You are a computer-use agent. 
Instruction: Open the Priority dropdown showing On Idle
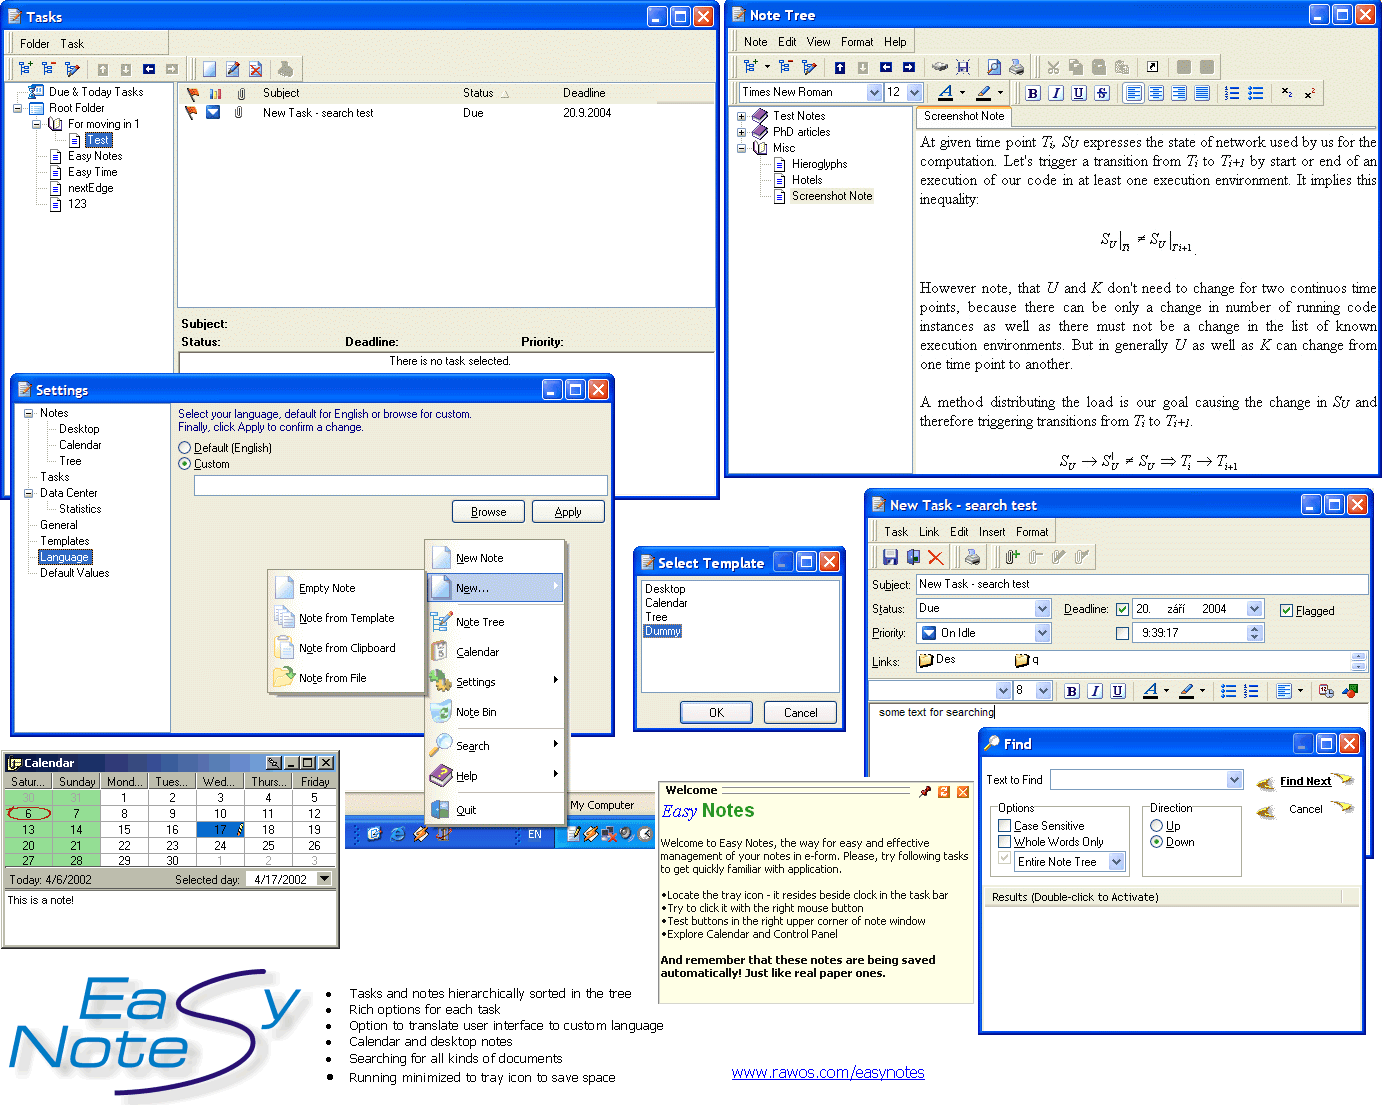point(1042,633)
